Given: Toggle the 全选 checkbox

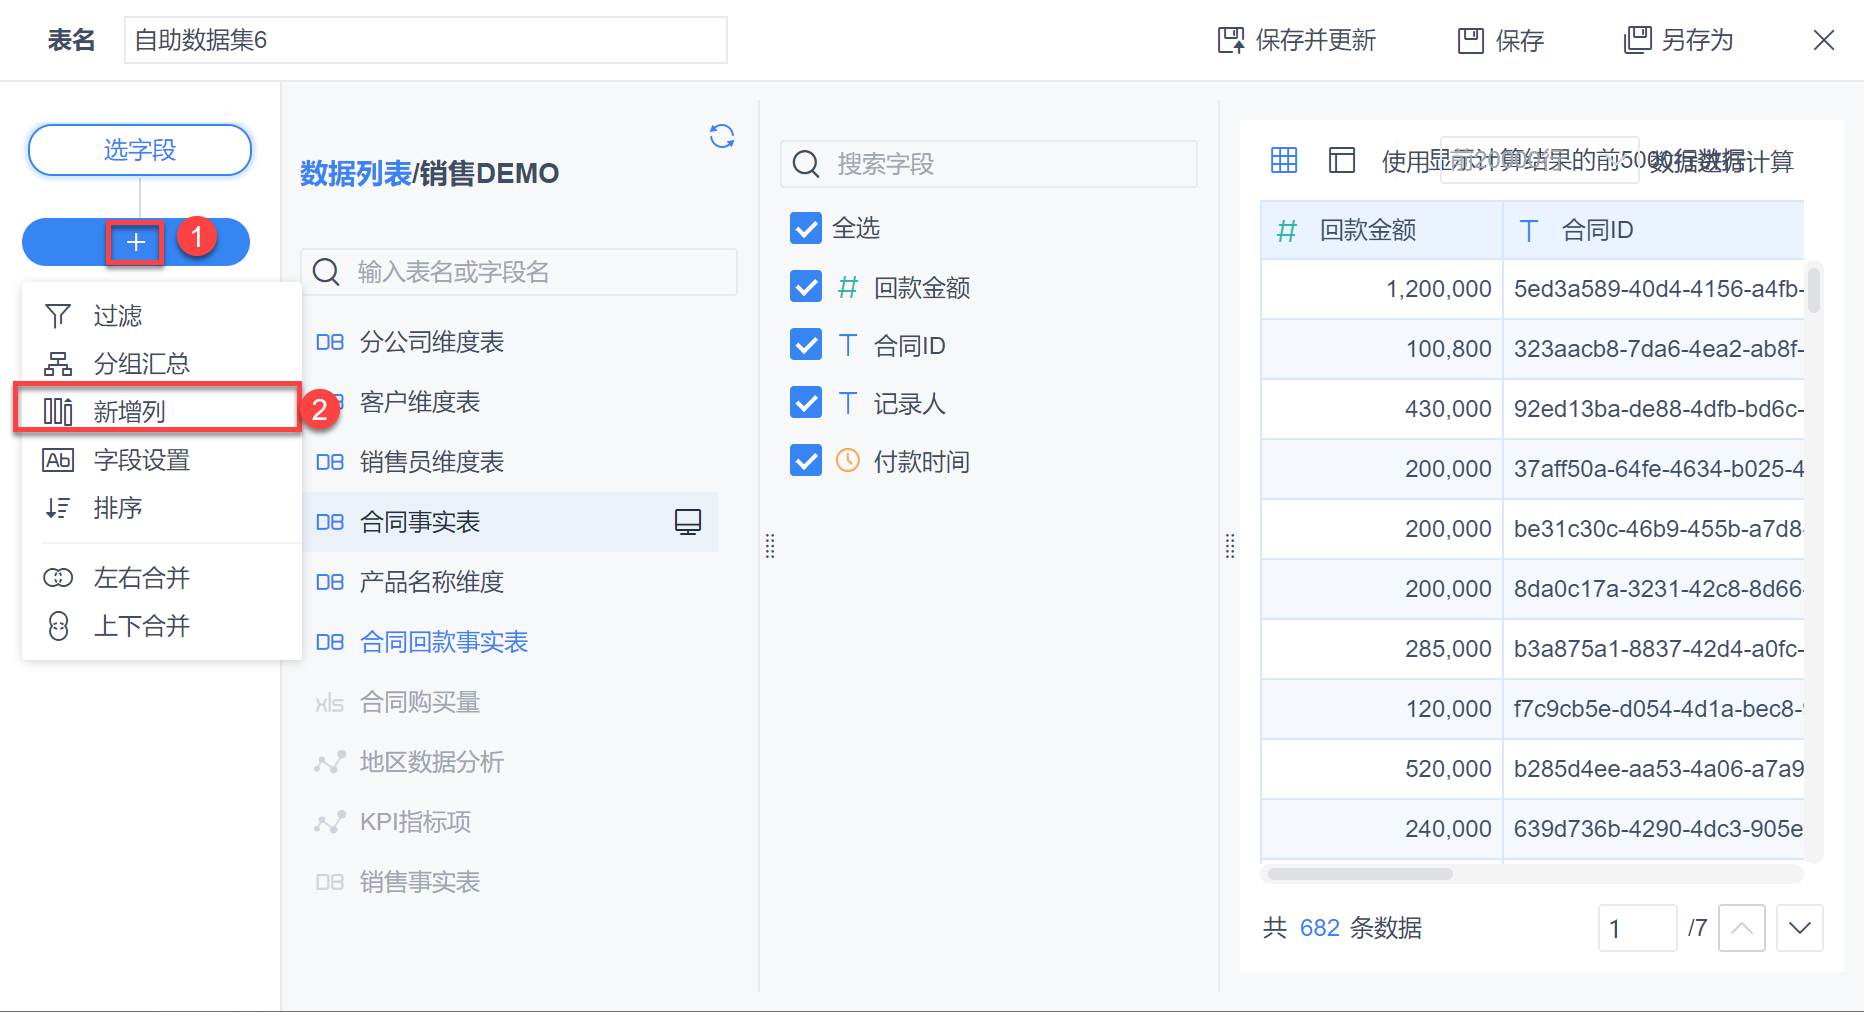Looking at the screenshot, I should coord(806,228).
